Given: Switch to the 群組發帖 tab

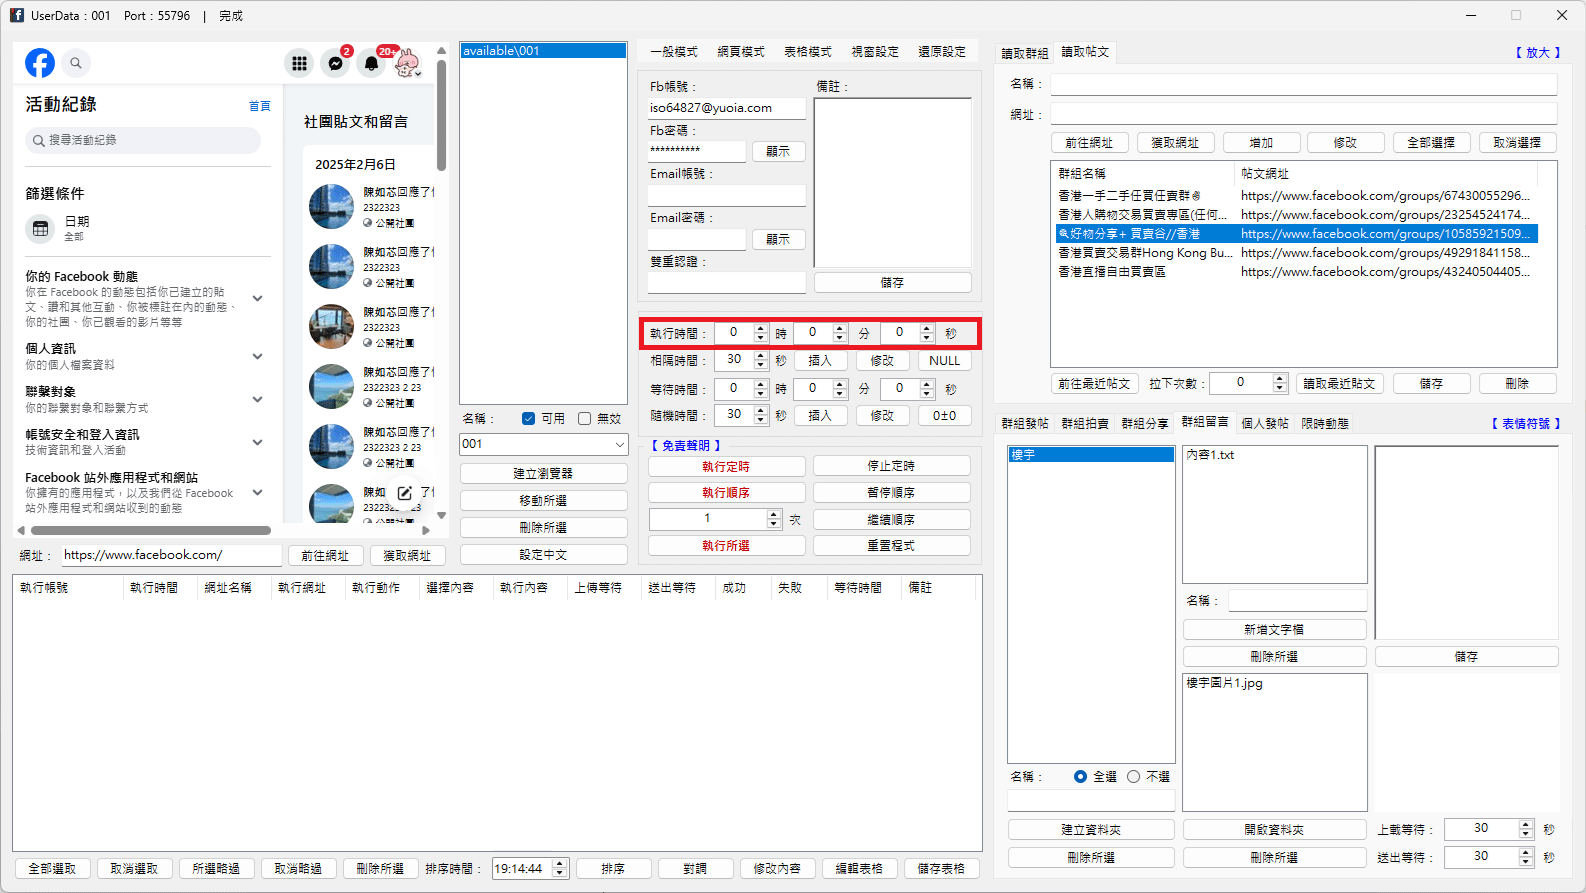Looking at the screenshot, I should coord(1025,424).
